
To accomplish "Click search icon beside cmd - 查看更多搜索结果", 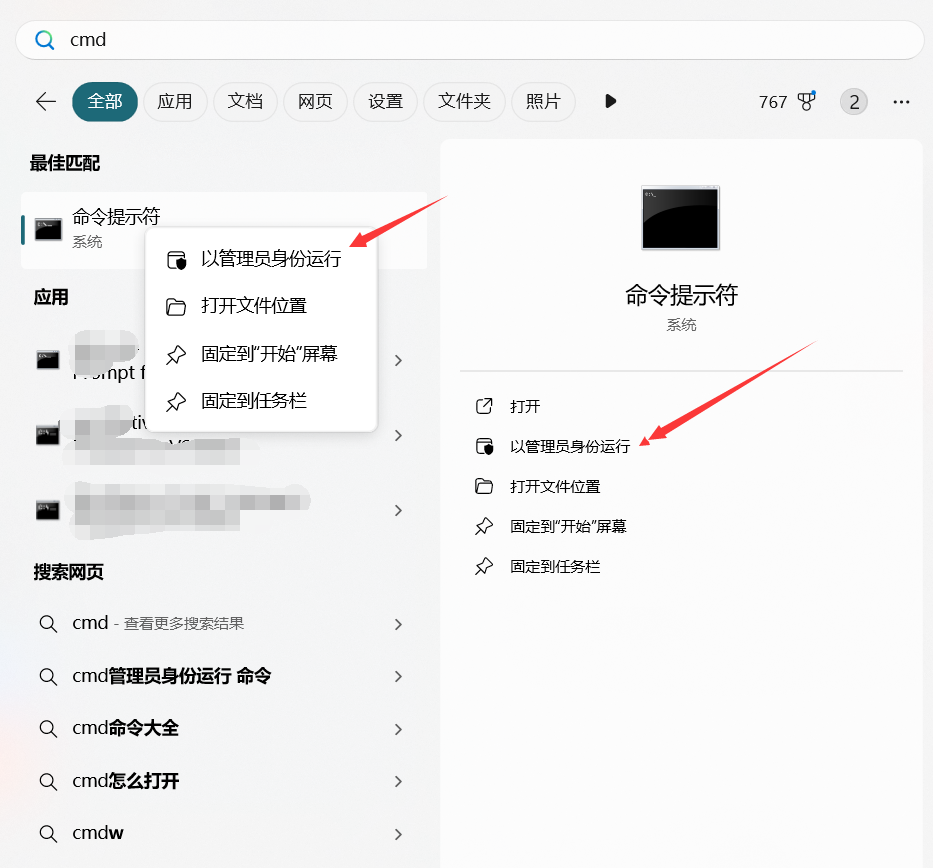I will coord(48,624).
